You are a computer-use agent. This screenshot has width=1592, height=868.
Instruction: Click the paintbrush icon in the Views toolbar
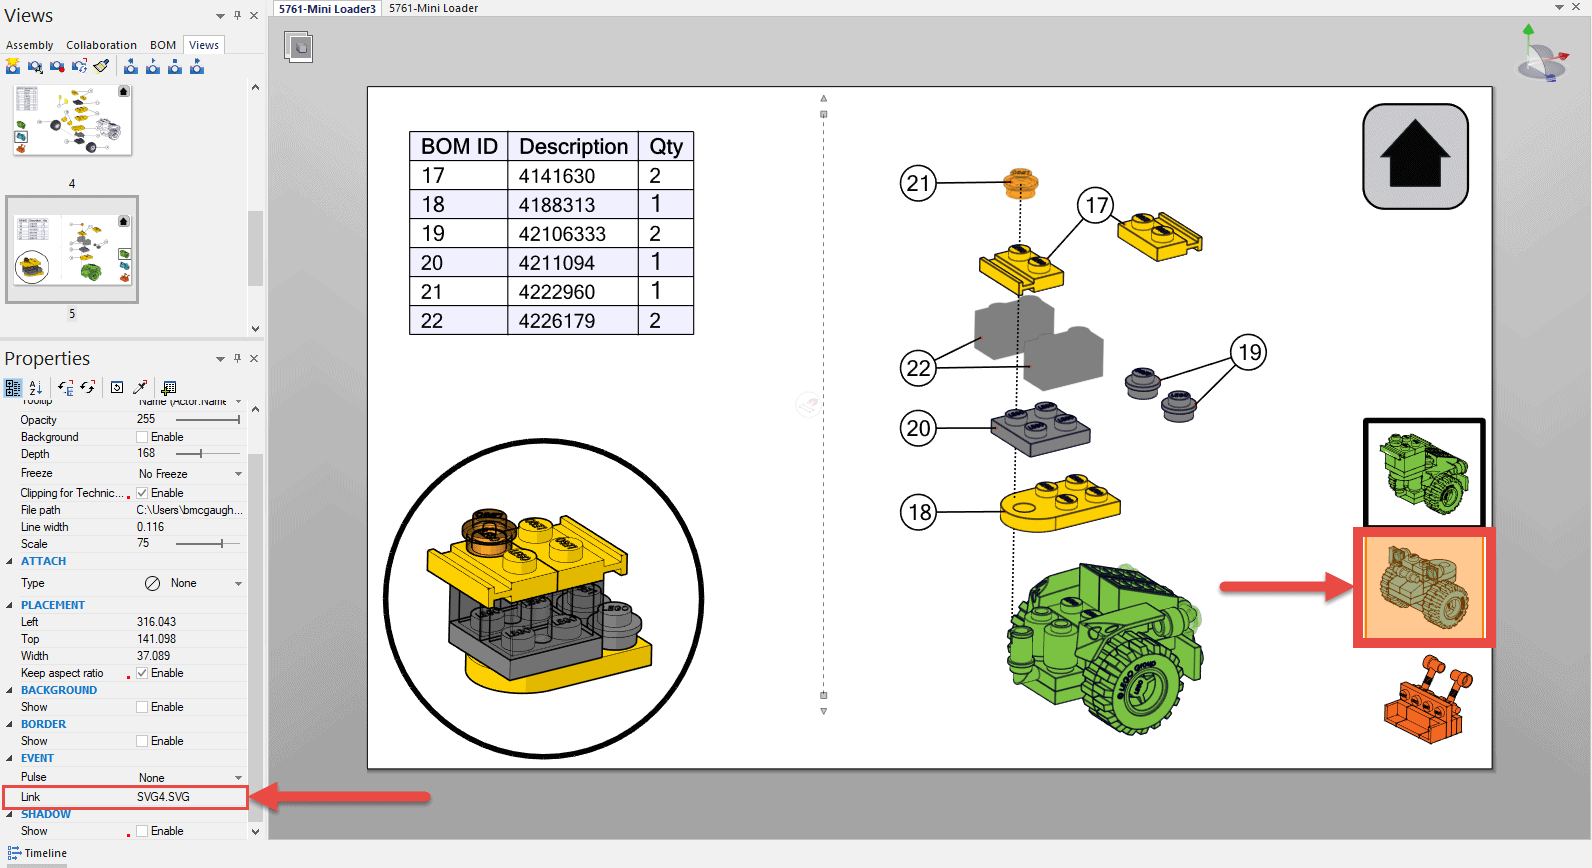[101, 66]
